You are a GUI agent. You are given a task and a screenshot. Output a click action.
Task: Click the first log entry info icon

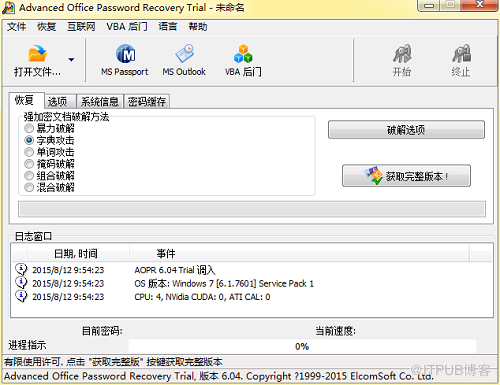coord(21,269)
